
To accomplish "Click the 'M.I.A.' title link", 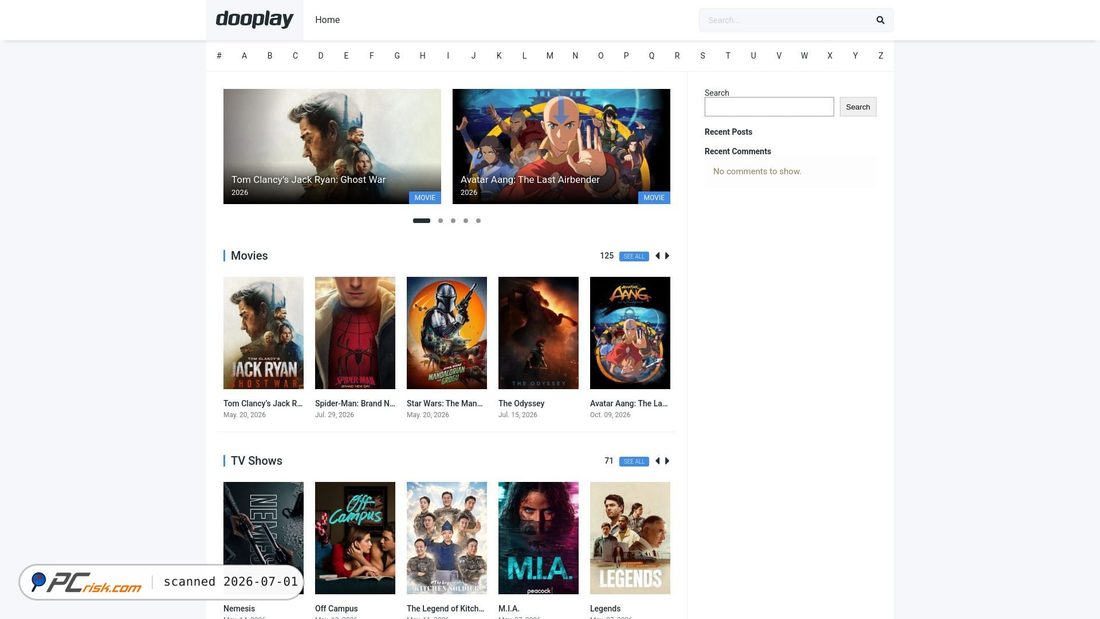I will [x=509, y=608].
